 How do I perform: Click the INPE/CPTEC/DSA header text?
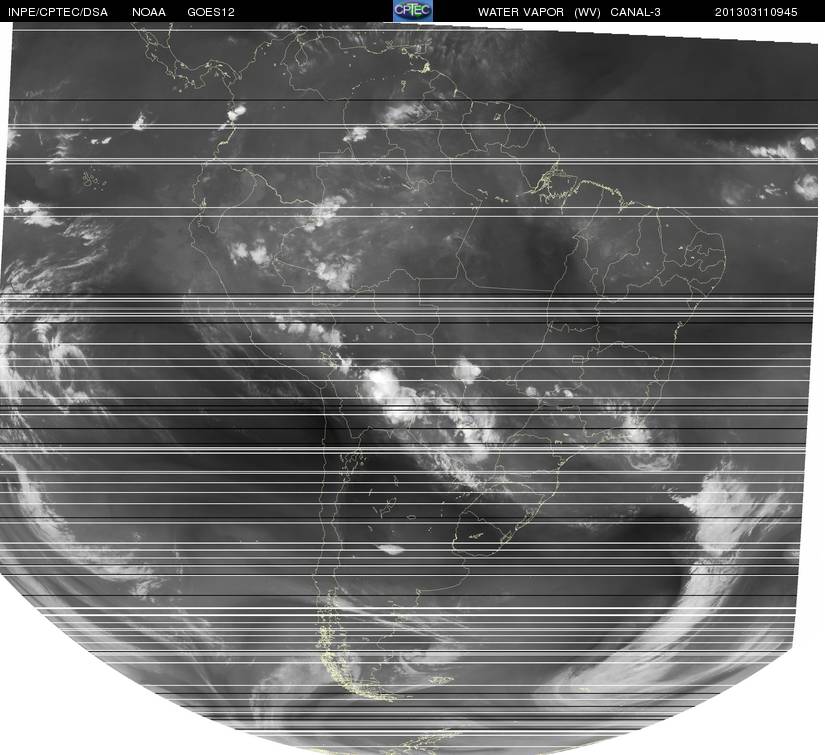coord(58,12)
